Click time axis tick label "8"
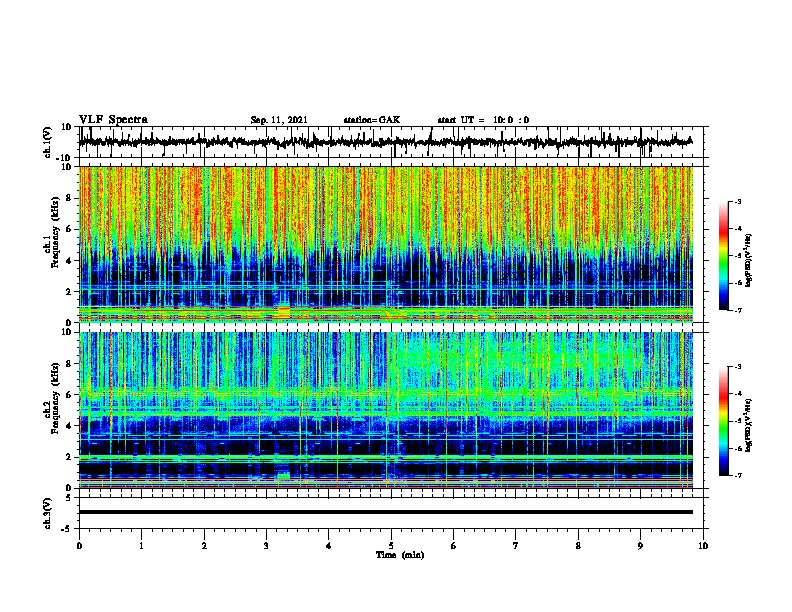792x612 pixels. click(578, 546)
